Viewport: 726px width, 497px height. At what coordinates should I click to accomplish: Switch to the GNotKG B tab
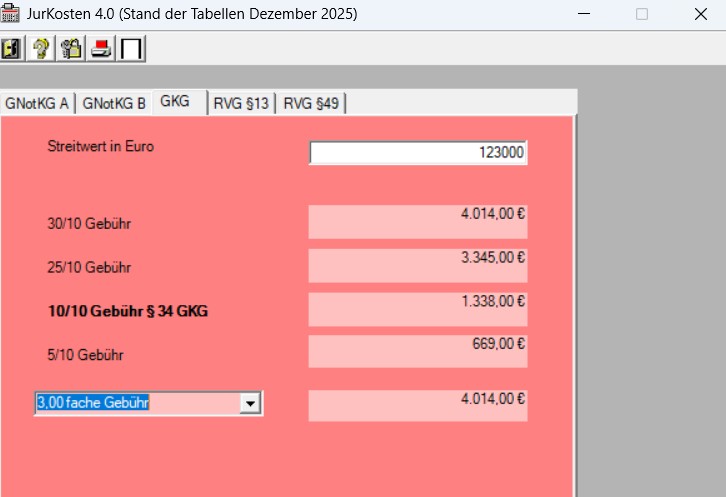114,104
